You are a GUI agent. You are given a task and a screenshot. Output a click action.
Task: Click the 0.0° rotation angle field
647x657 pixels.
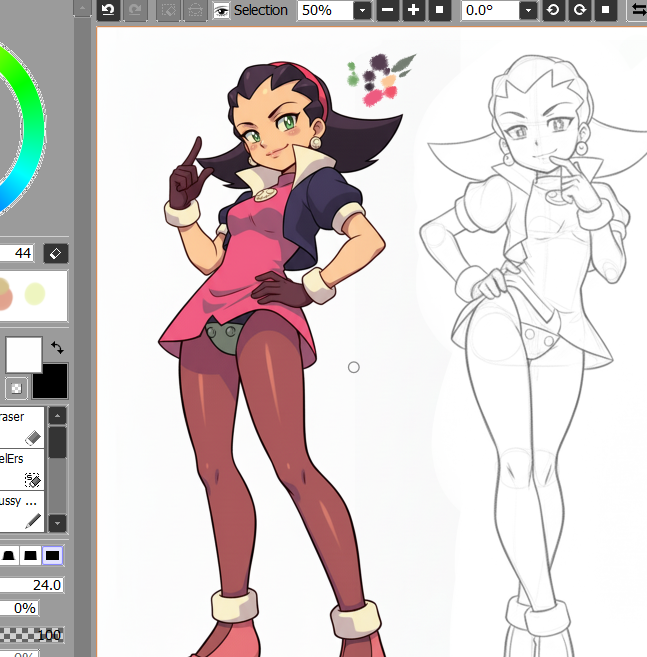pos(490,10)
